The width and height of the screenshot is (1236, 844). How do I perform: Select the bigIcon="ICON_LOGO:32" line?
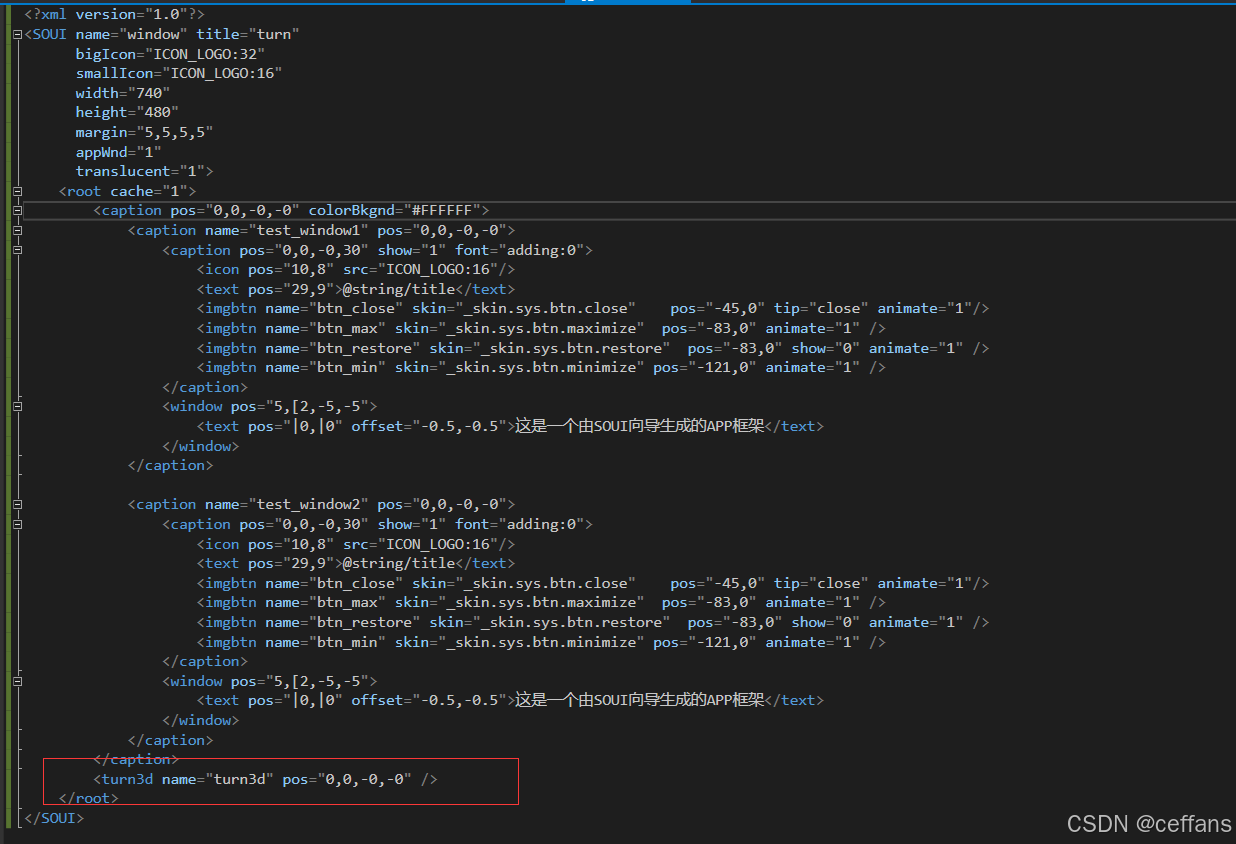[170, 54]
